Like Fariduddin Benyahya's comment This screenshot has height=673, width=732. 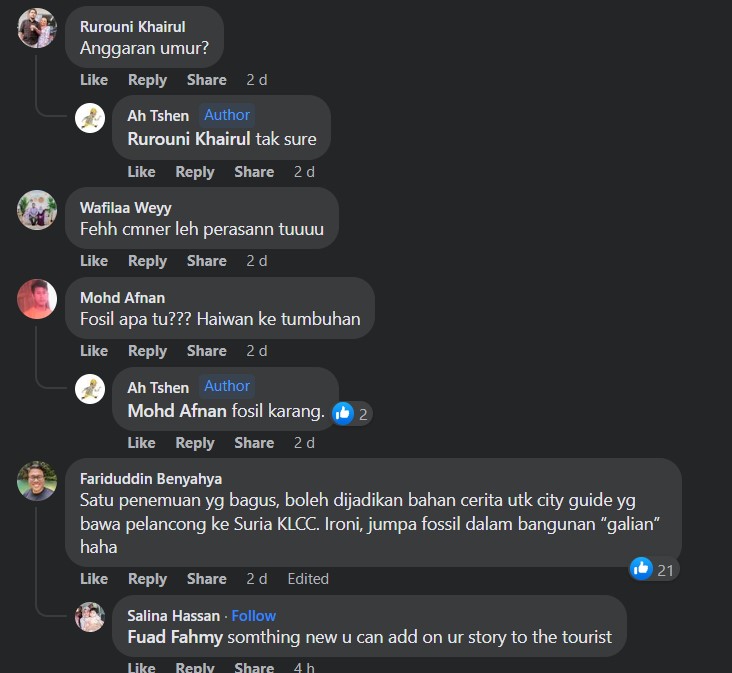click(x=94, y=579)
